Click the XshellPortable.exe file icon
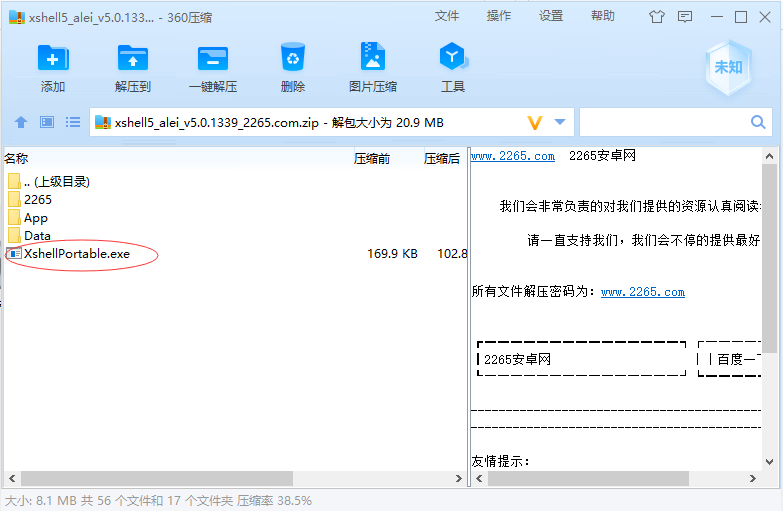Image resolution: width=783 pixels, height=511 pixels. 14,254
